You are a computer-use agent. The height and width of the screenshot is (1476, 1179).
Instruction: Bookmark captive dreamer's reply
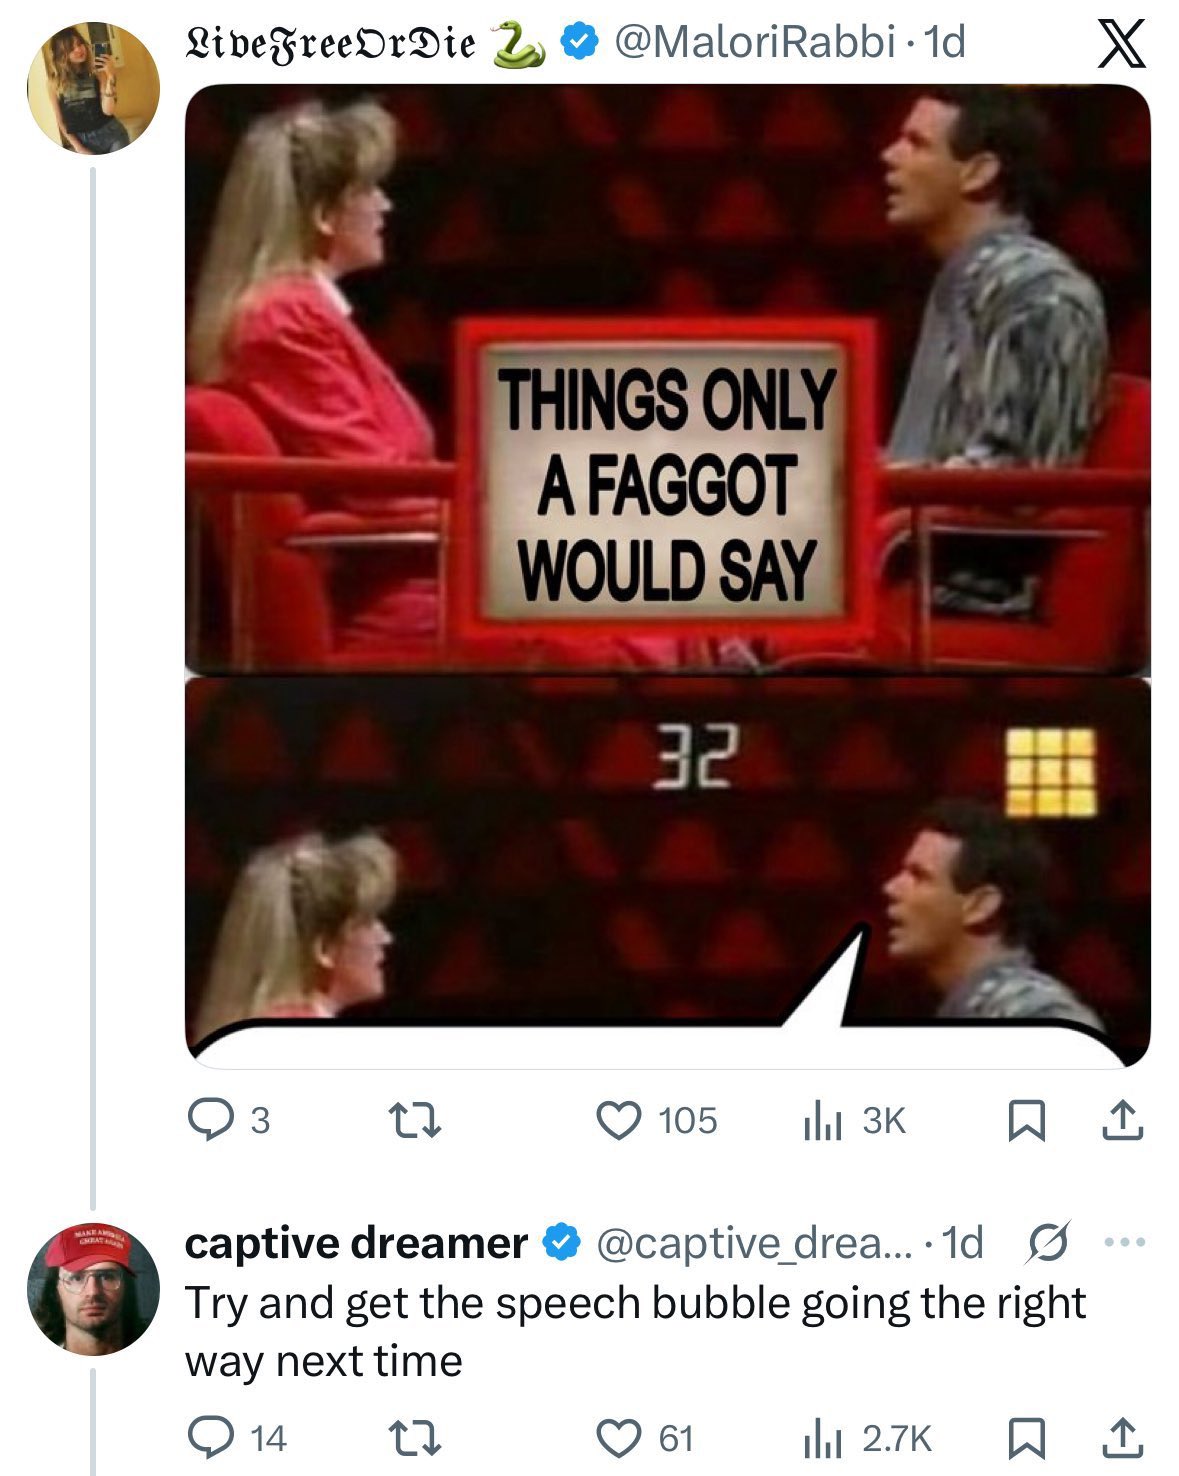point(1023,1439)
